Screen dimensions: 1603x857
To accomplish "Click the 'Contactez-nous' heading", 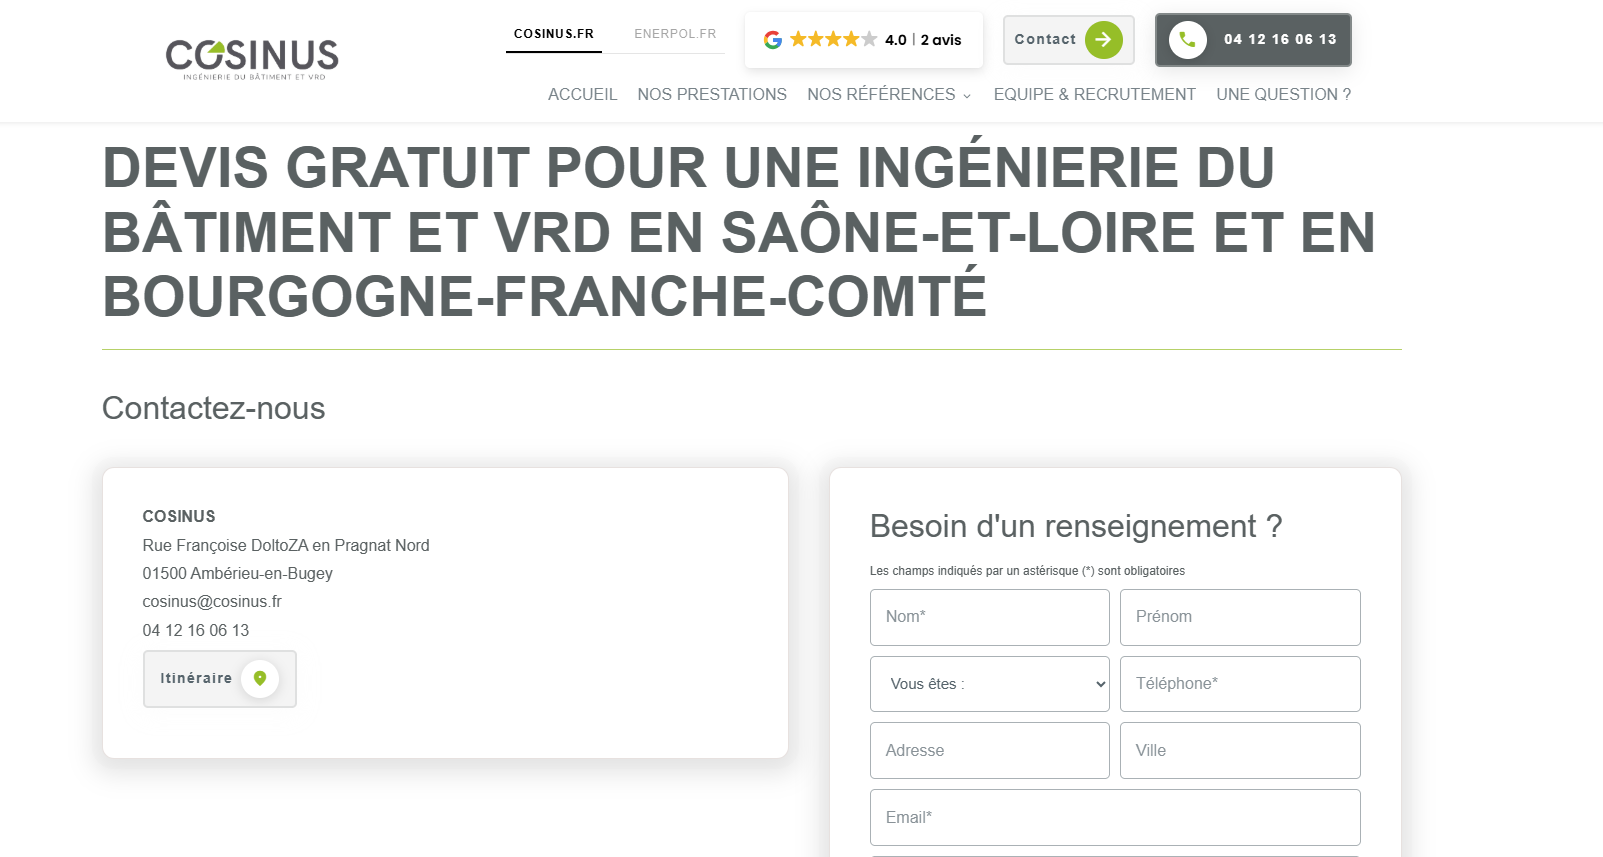I will tap(214, 408).
